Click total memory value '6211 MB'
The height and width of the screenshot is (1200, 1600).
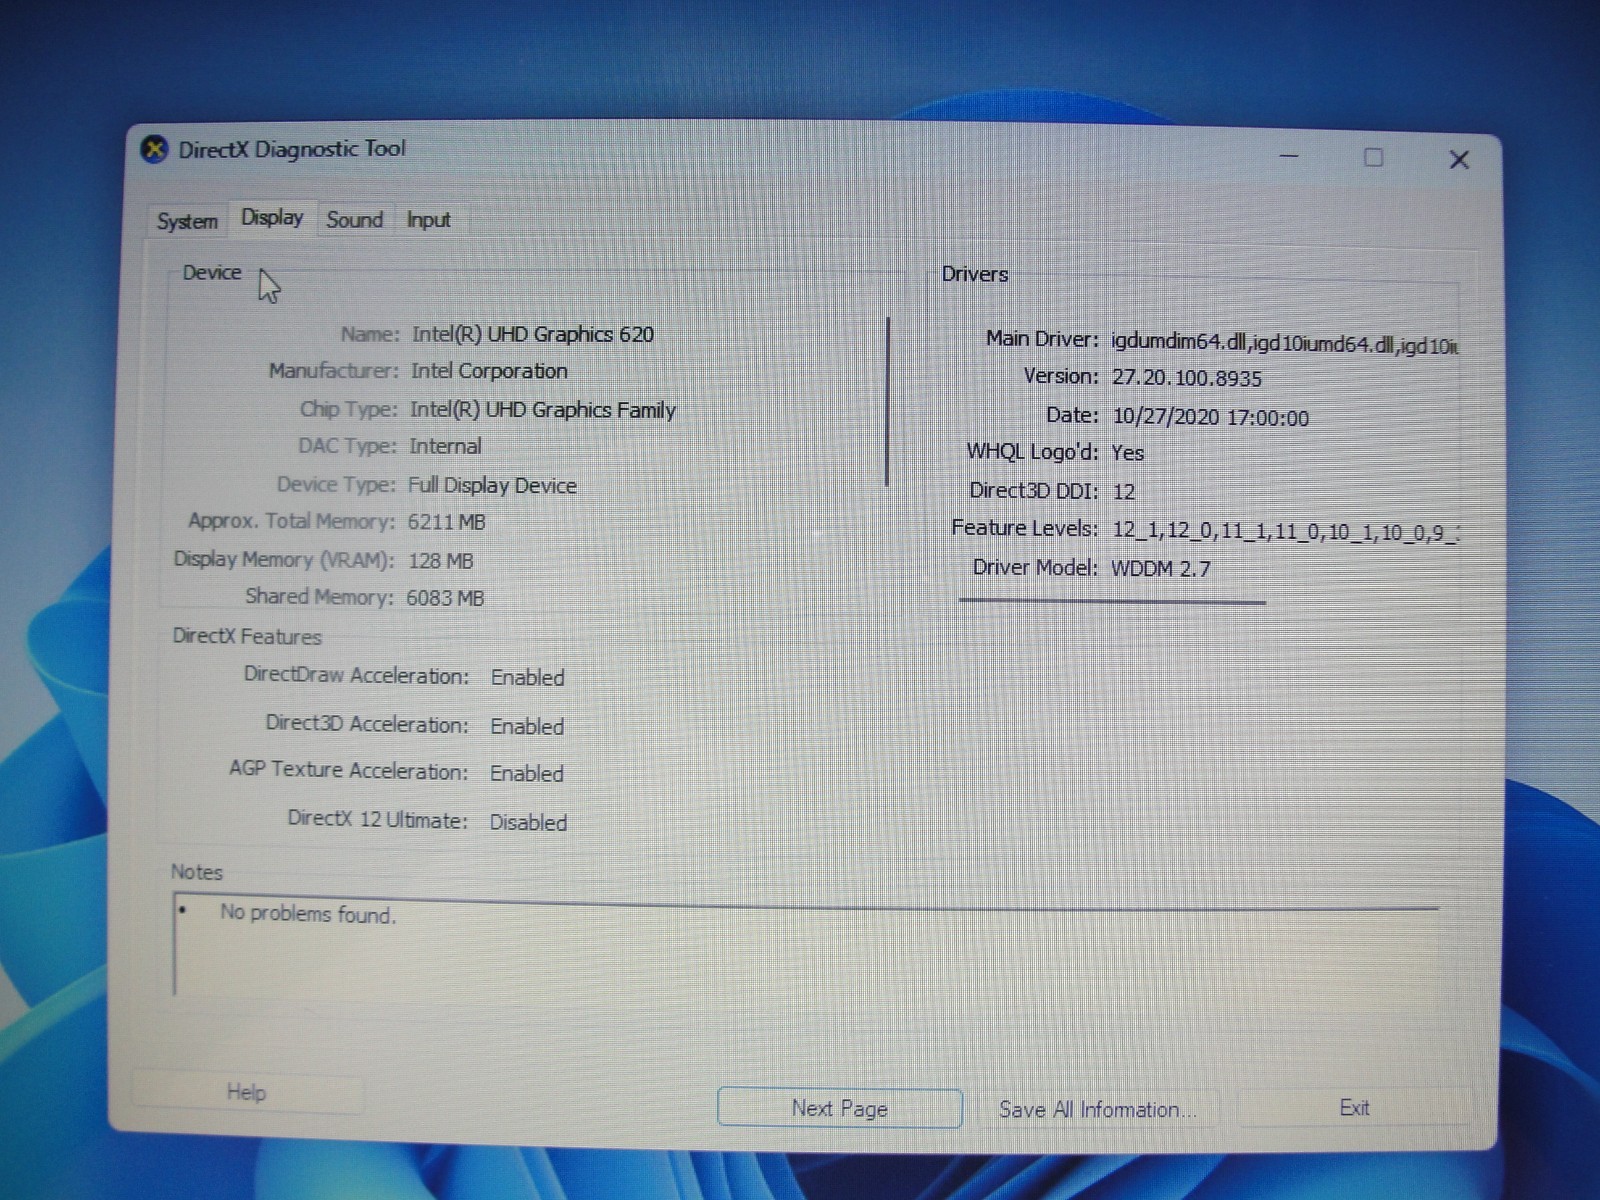click(446, 522)
